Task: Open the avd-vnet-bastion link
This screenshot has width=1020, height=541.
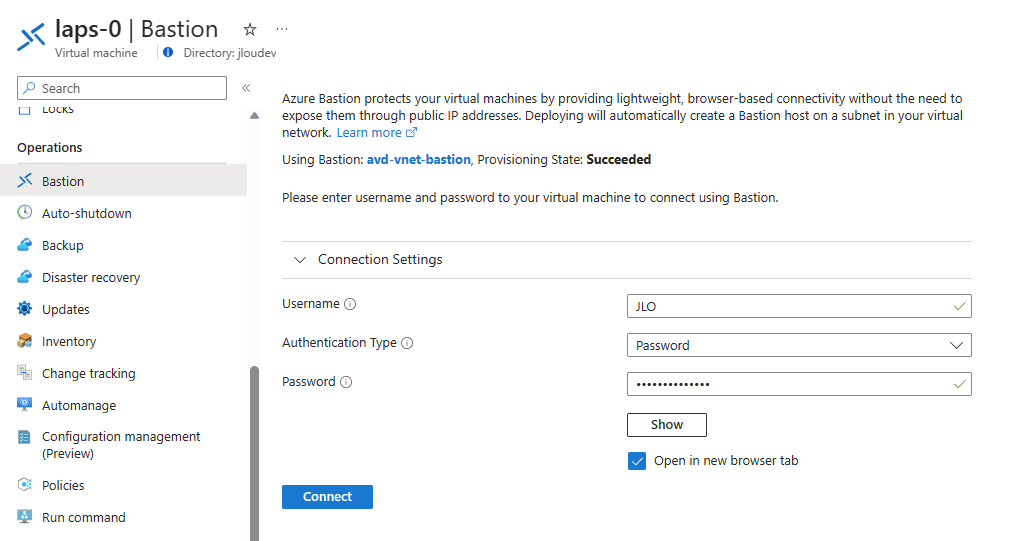Action: pyautogui.click(x=418, y=159)
